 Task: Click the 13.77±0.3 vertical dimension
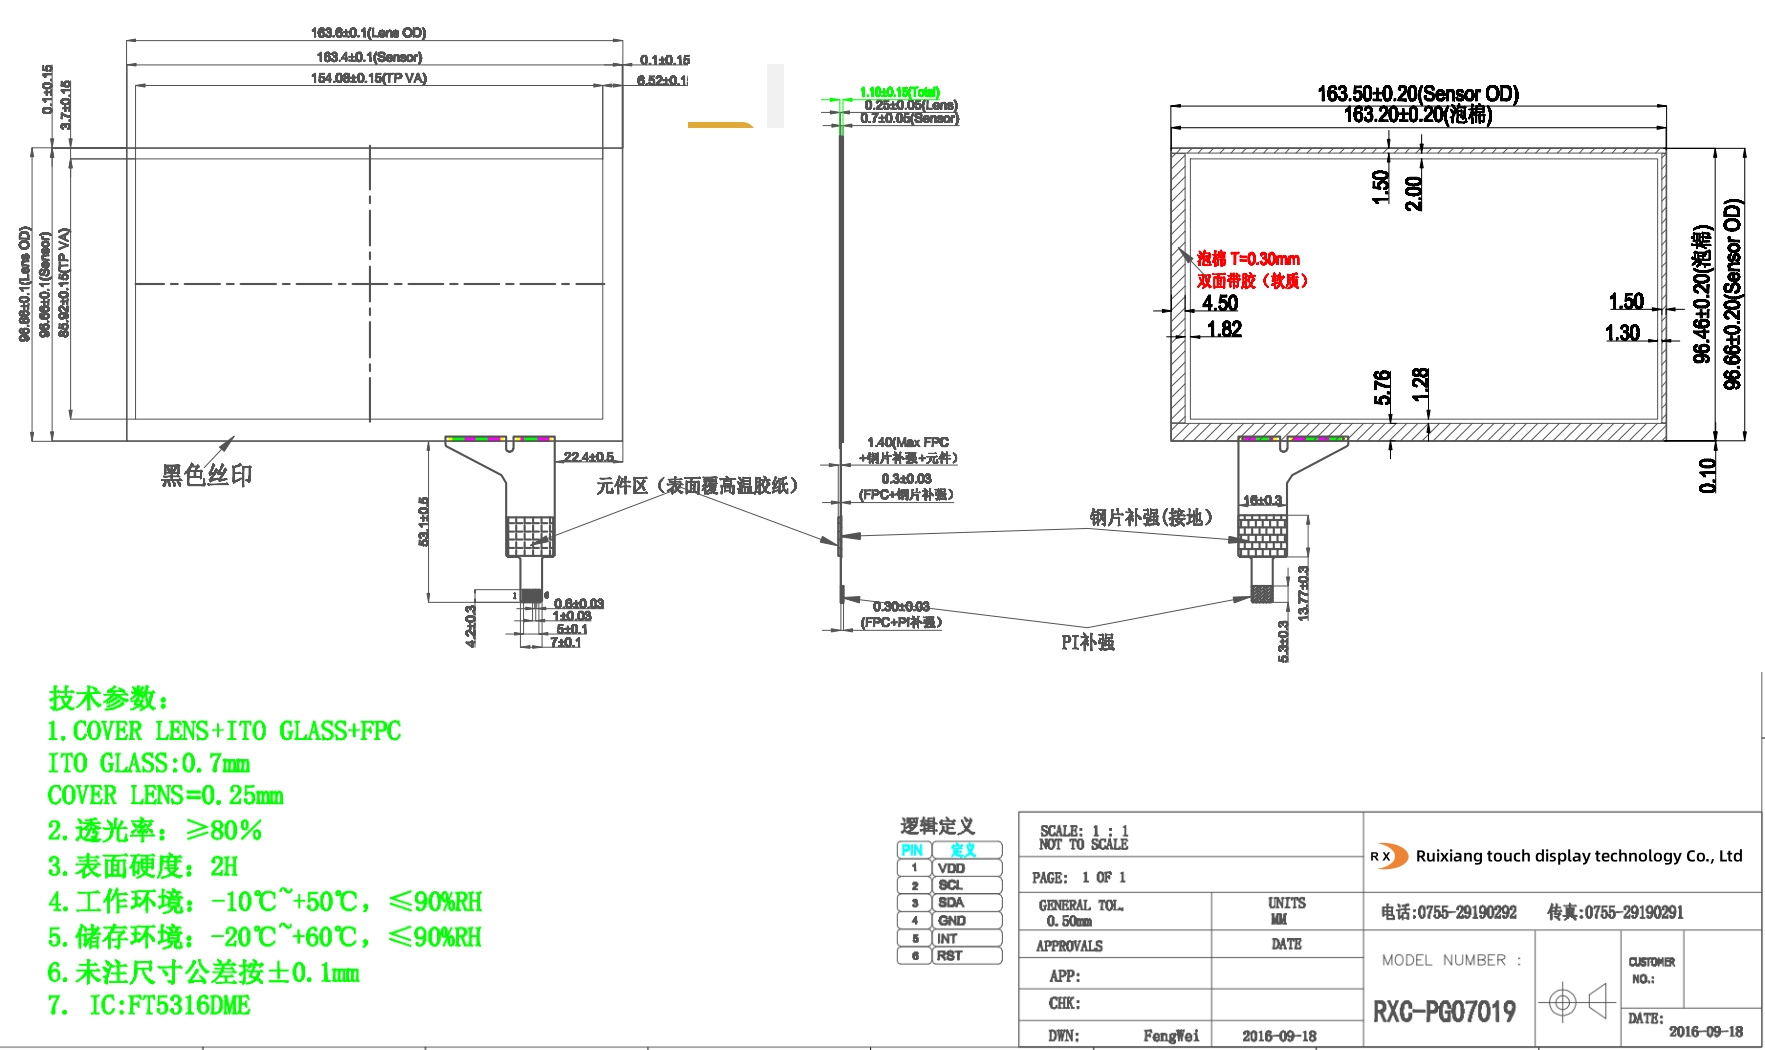click(1302, 593)
